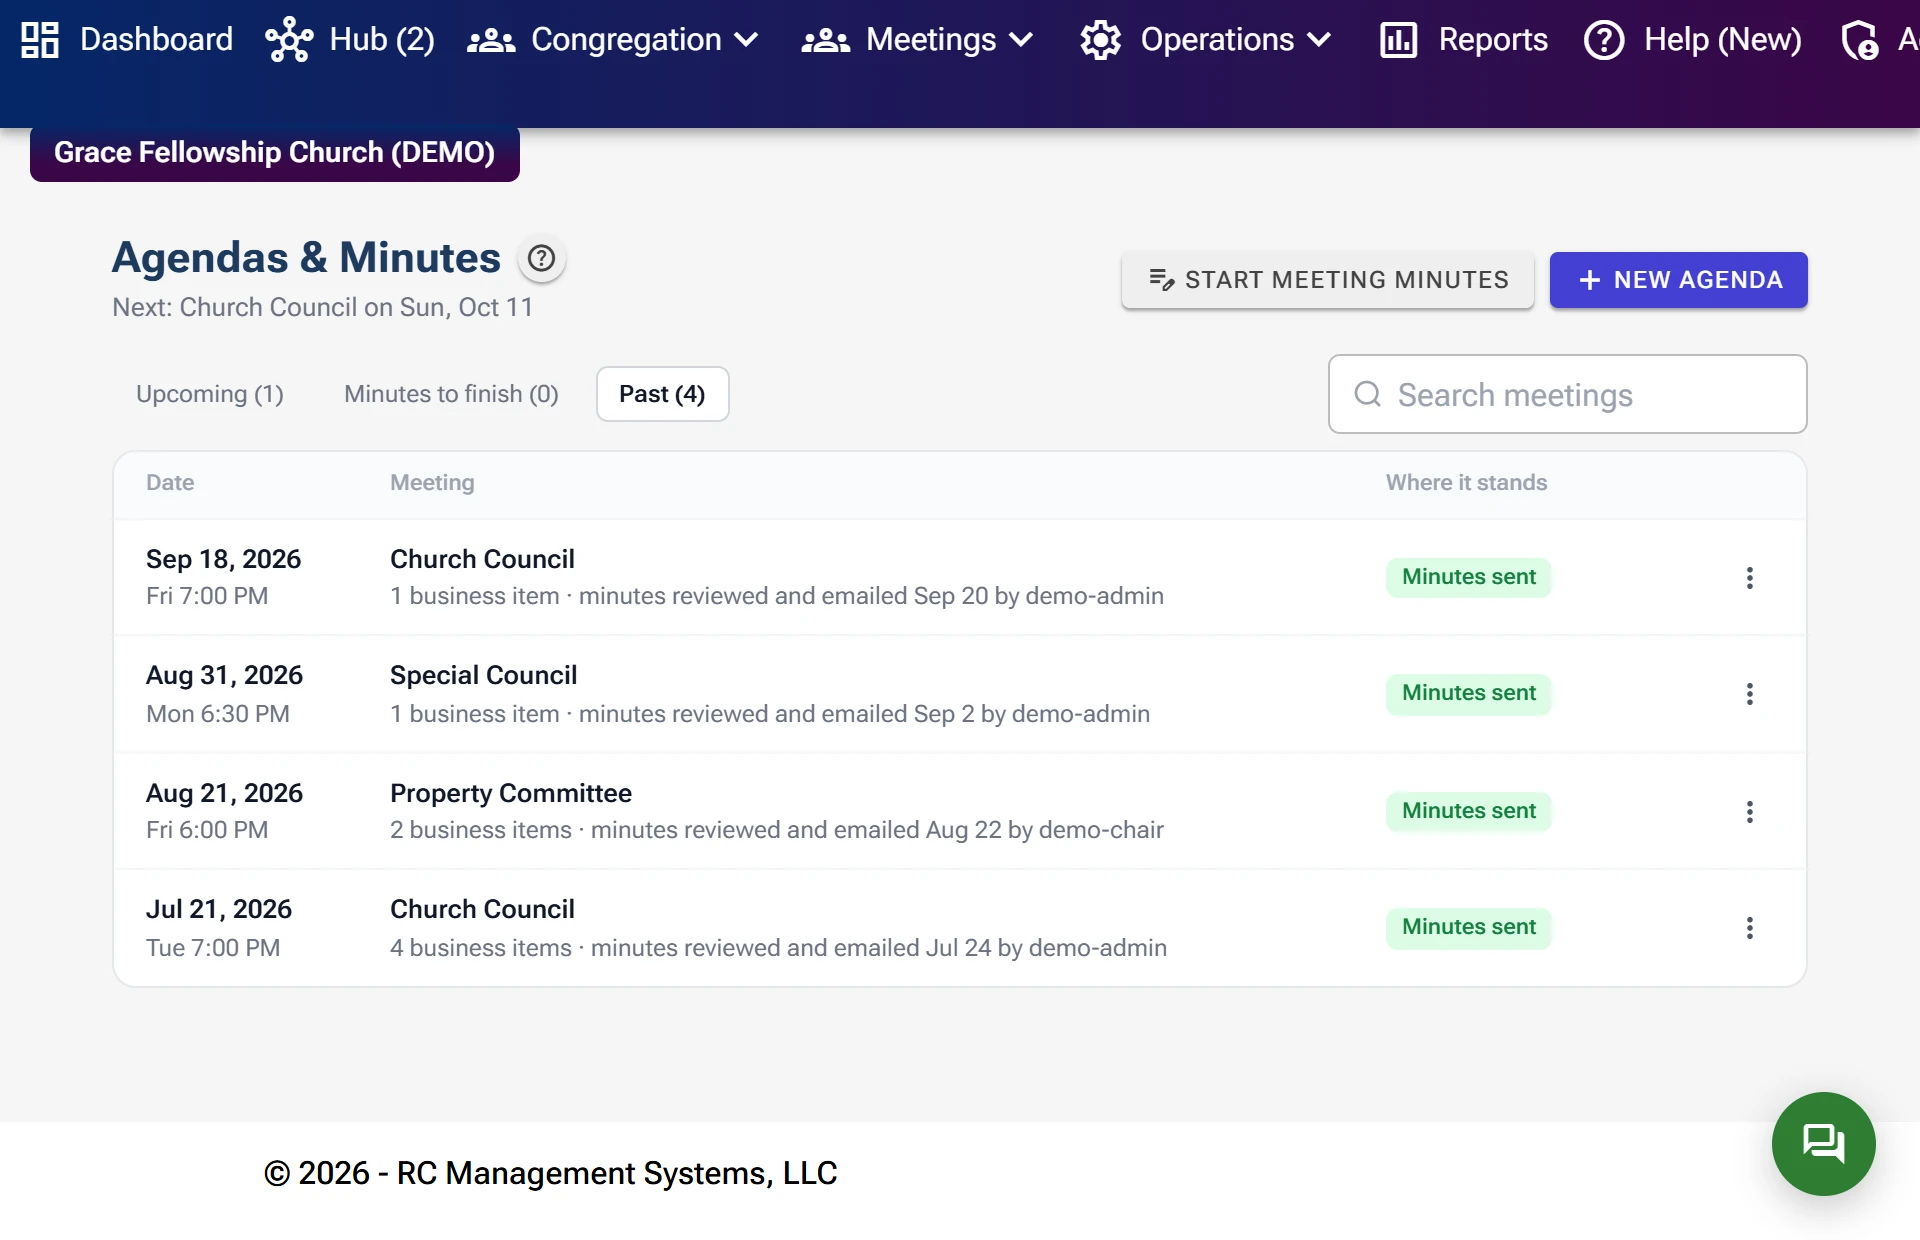Screen dimensions: 1920x1240
Task: Click Minutes sent badge for Sep 18 meeting
Action: (x=1468, y=577)
